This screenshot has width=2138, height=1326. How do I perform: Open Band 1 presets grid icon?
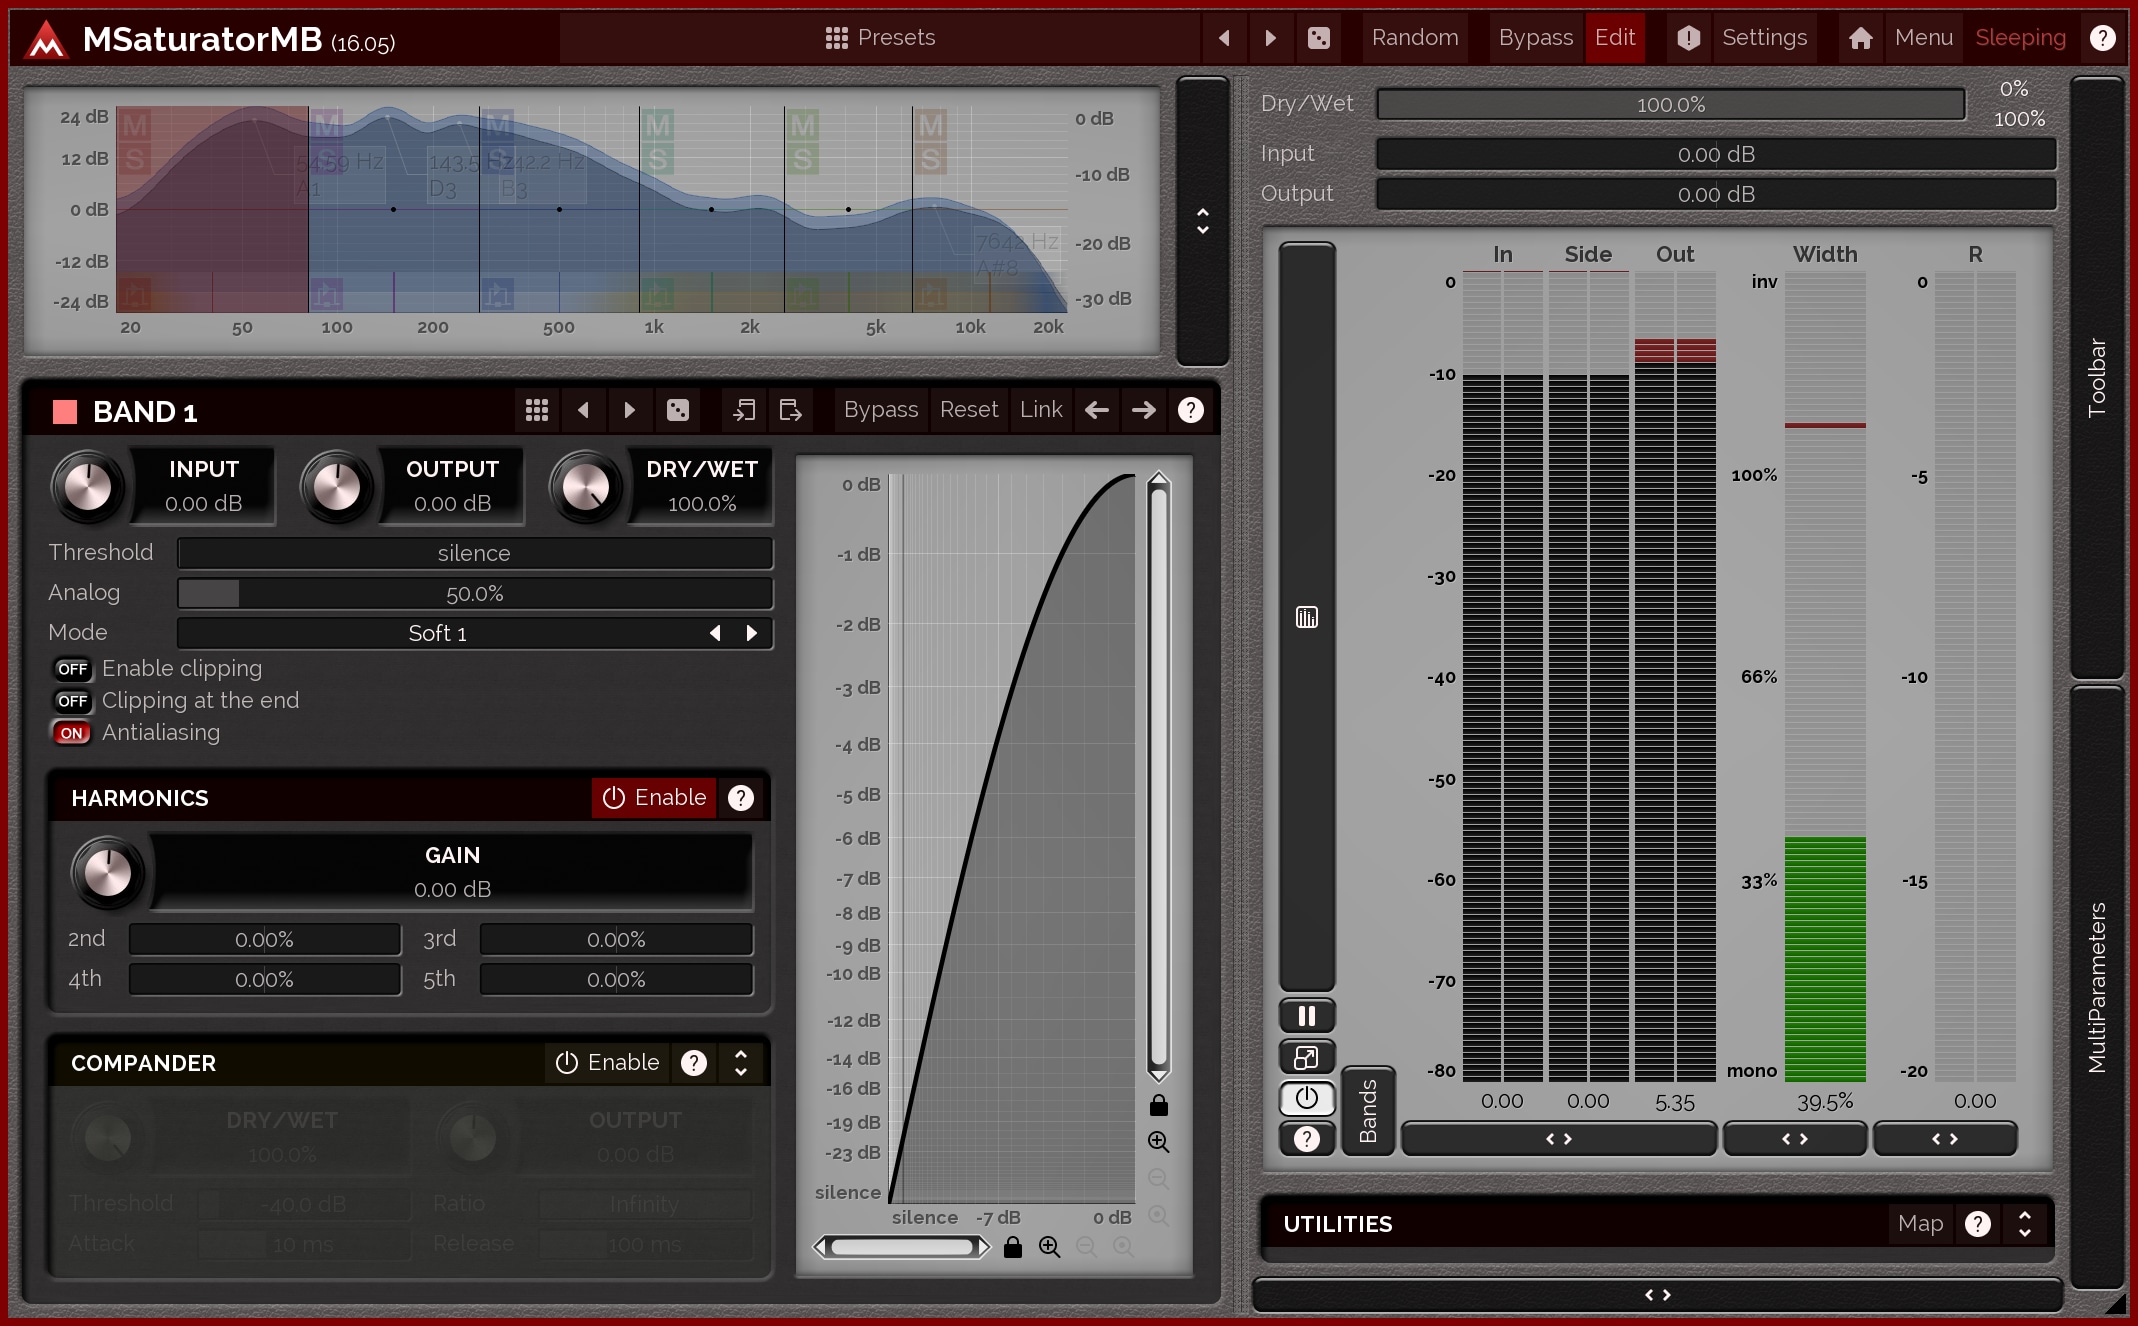tap(537, 410)
